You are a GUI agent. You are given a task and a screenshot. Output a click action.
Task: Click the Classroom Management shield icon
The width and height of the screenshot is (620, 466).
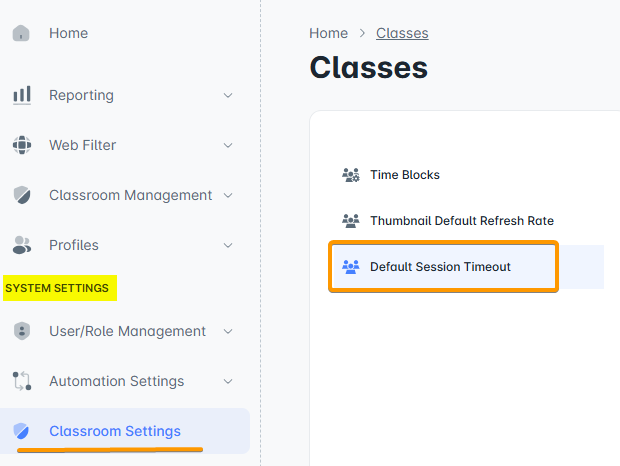pos(21,195)
